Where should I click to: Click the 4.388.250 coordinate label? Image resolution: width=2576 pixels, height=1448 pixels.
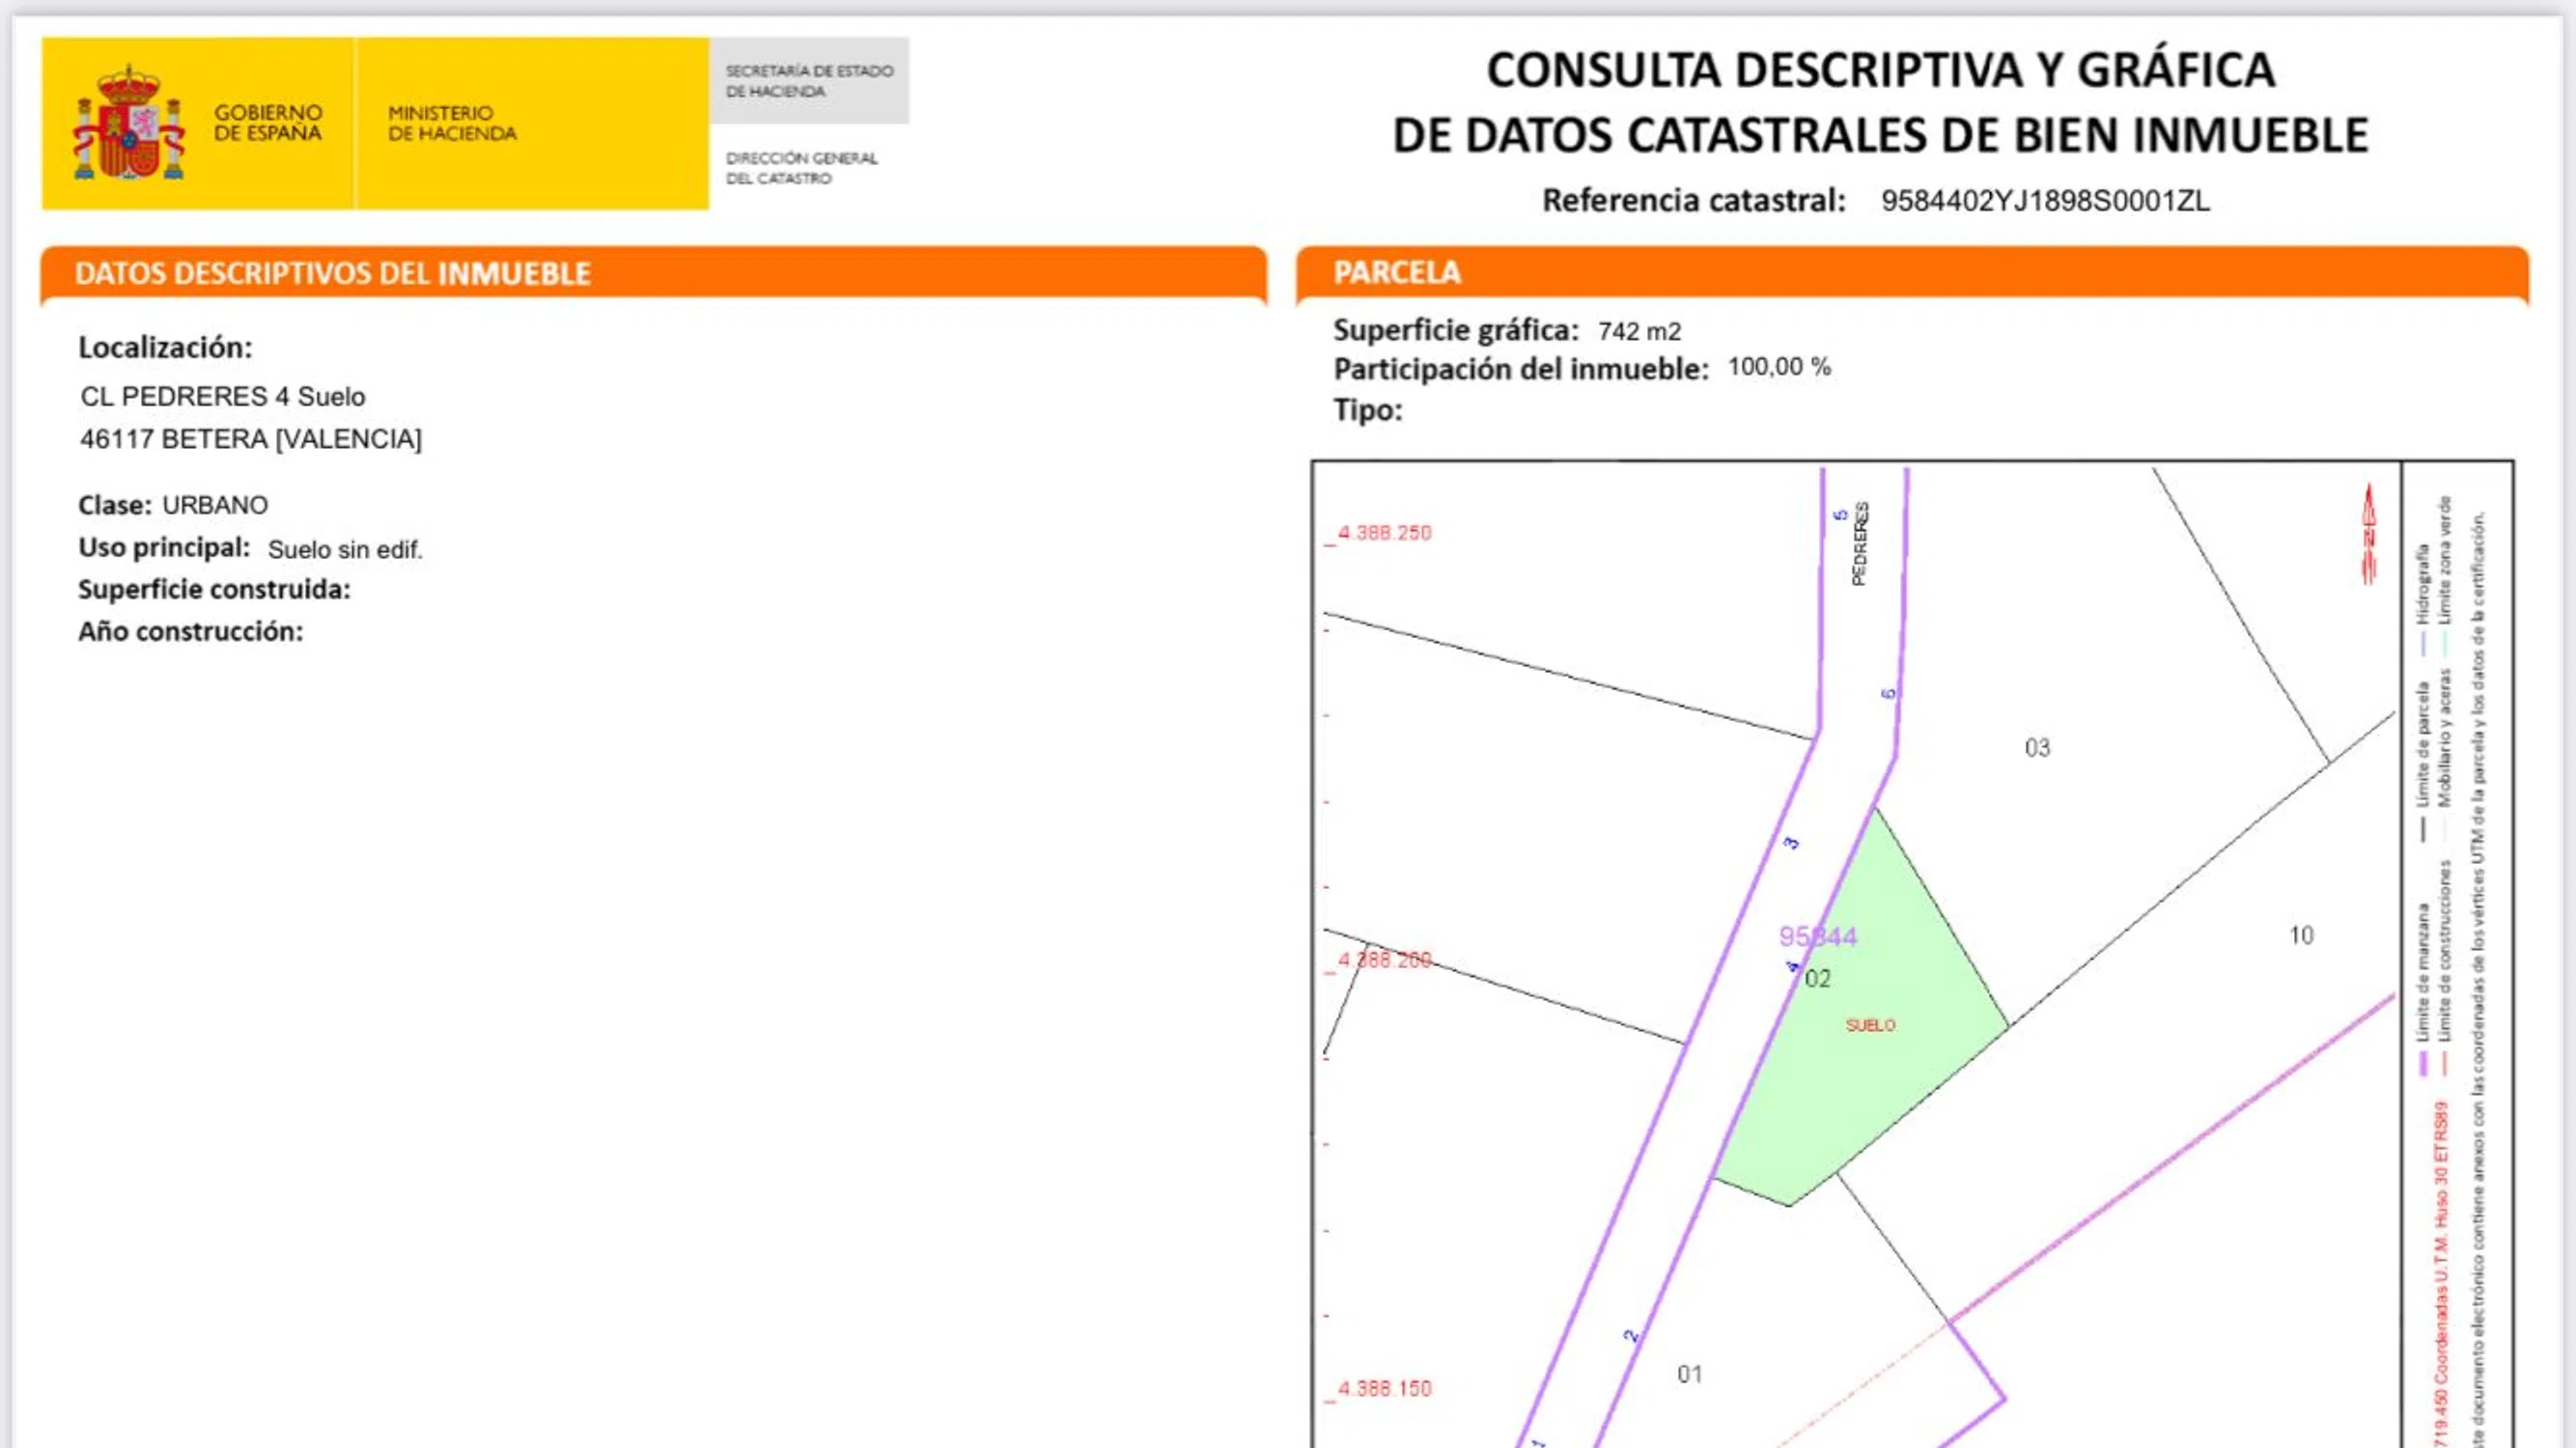point(1384,533)
